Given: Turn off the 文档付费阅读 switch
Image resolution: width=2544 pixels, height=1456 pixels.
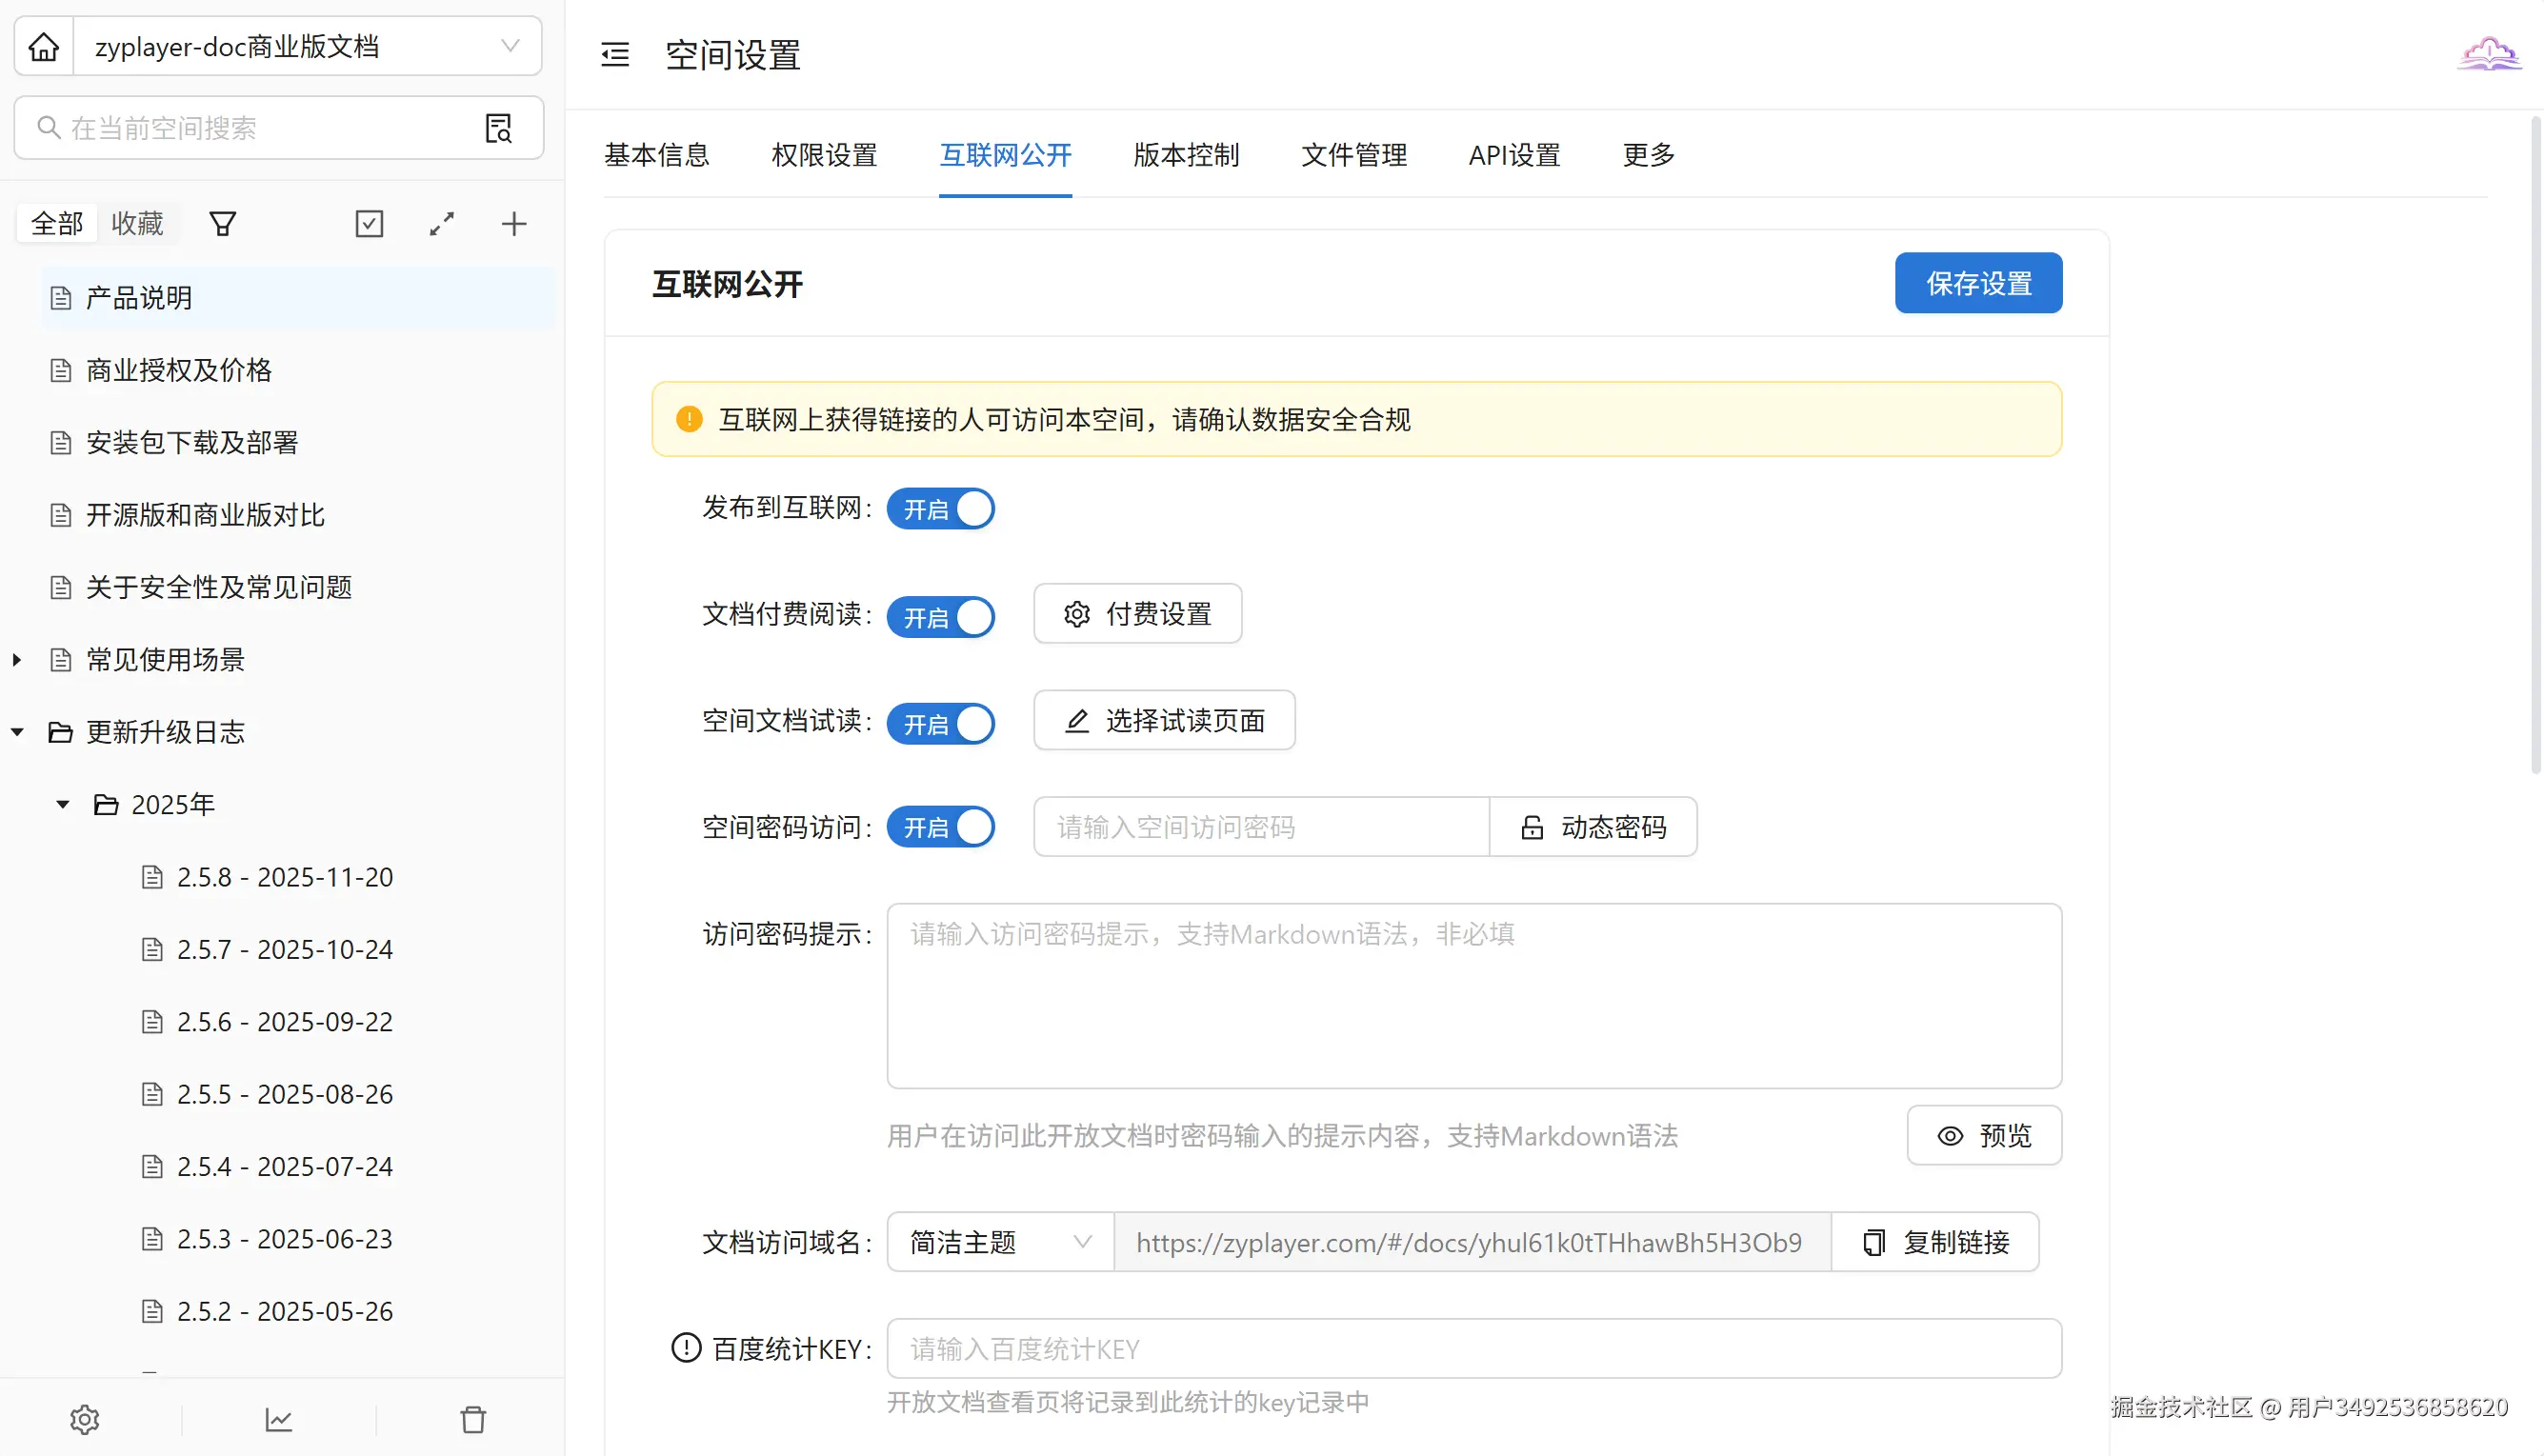Looking at the screenshot, I should (940, 617).
